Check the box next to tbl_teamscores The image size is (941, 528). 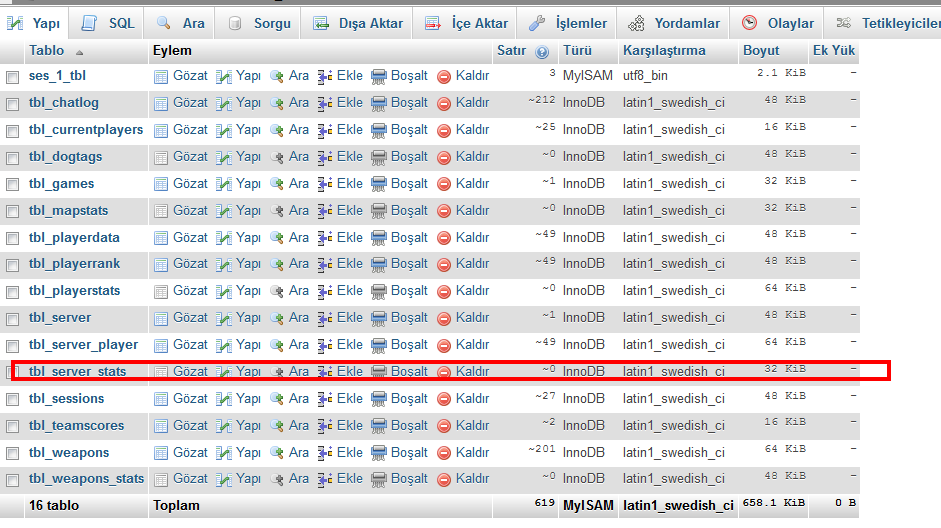13,427
